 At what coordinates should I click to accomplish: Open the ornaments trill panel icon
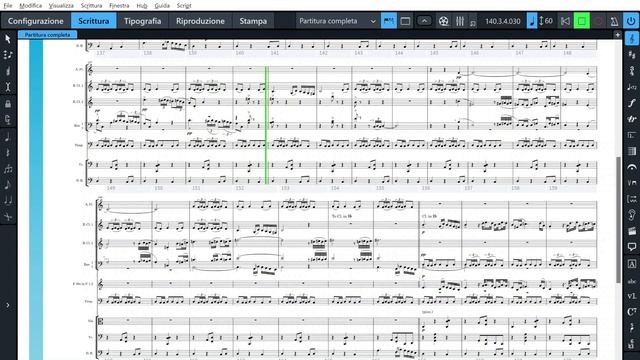631,119
